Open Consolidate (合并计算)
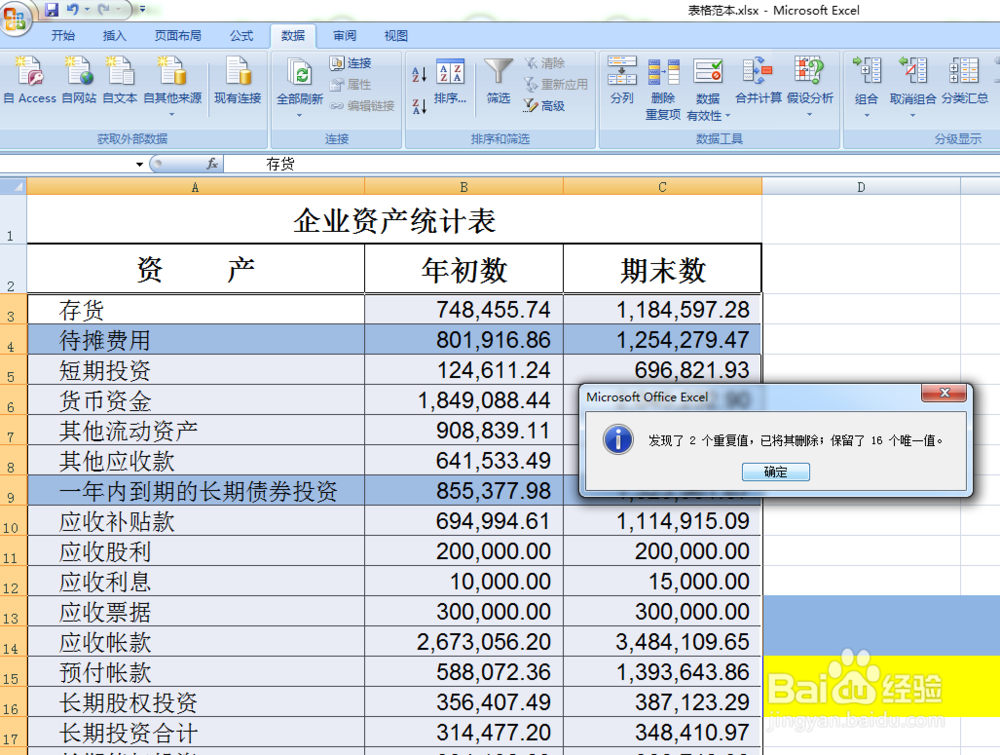Screen dimensions: 1000x755 pos(758,80)
